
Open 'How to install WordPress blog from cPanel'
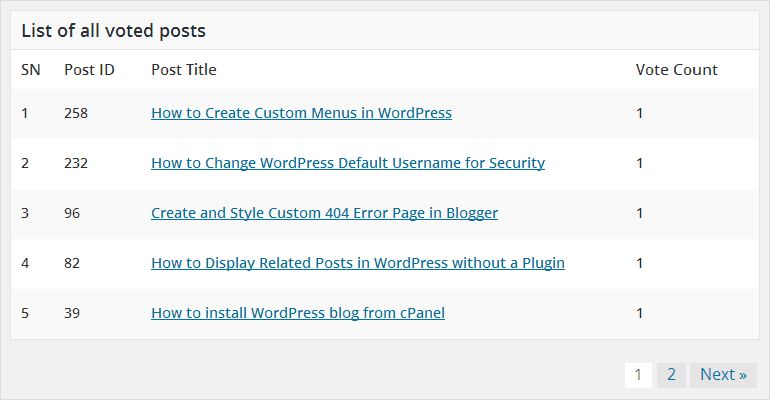(x=298, y=313)
